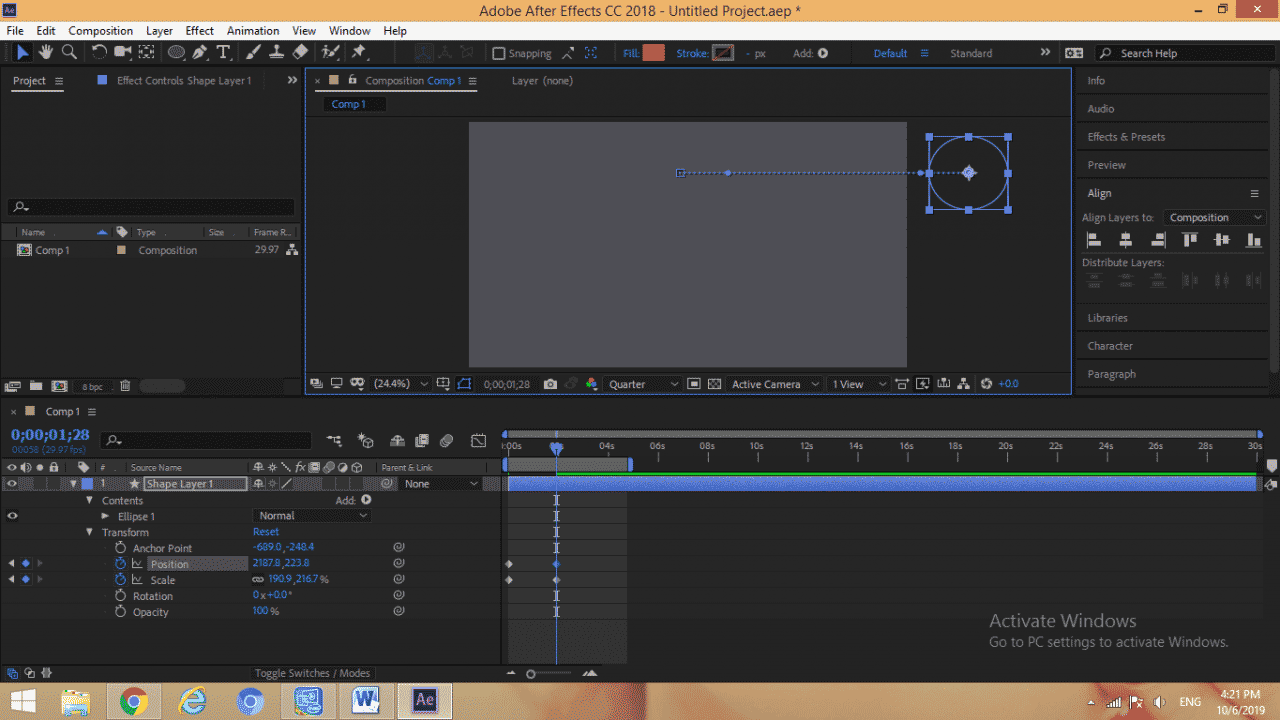The height and width of the screenshot is (720, 1280).
Task: Take a snapshot of the composition
Action: (x=550, y=383)
